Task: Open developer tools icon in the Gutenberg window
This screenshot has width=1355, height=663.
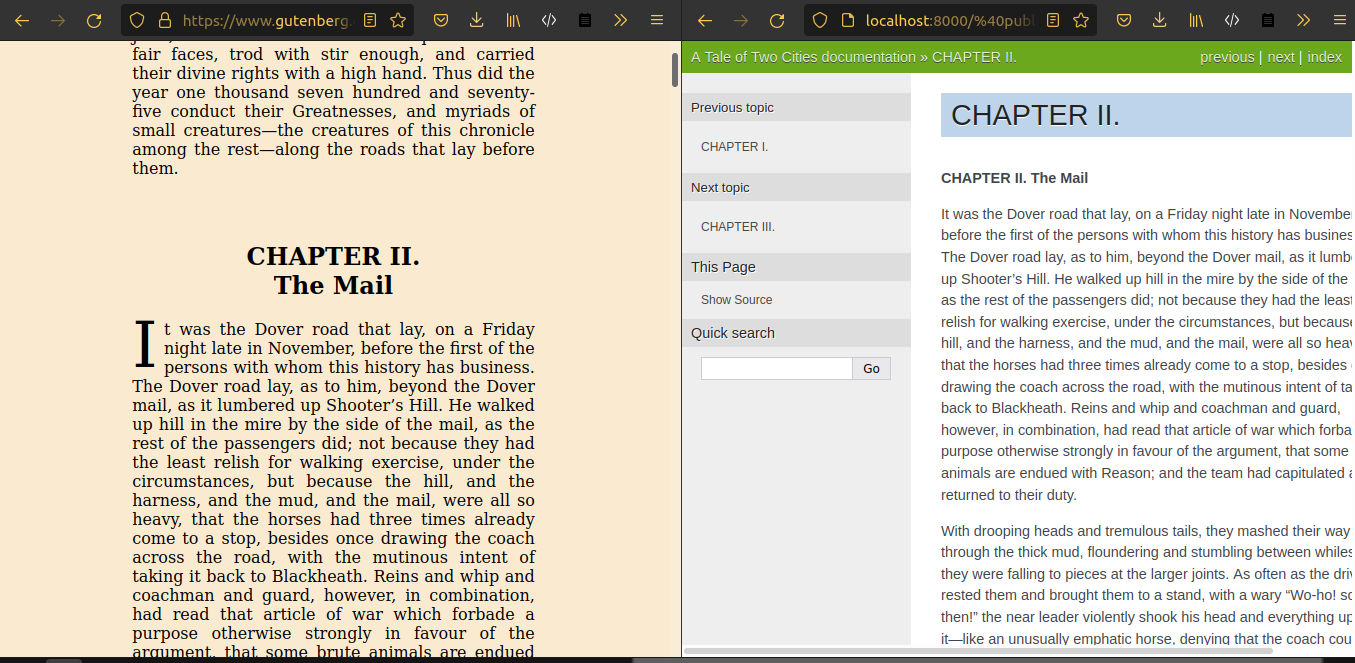Action: (549, 20)
